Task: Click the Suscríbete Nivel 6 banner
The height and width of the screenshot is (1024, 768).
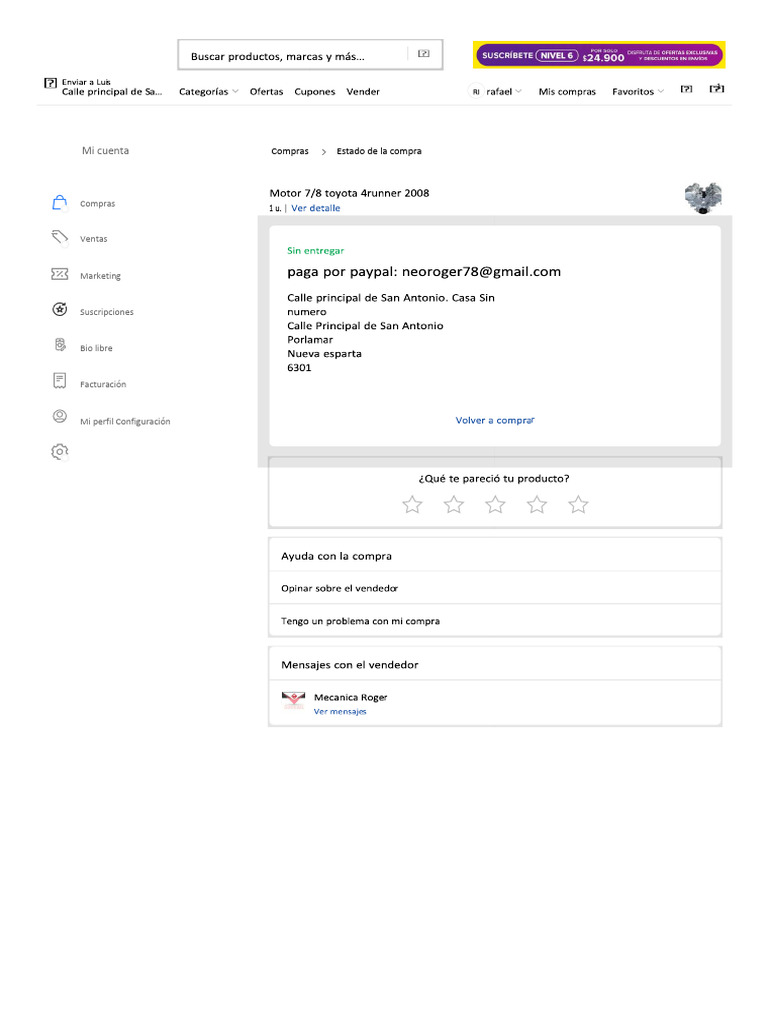Action: 599,56
